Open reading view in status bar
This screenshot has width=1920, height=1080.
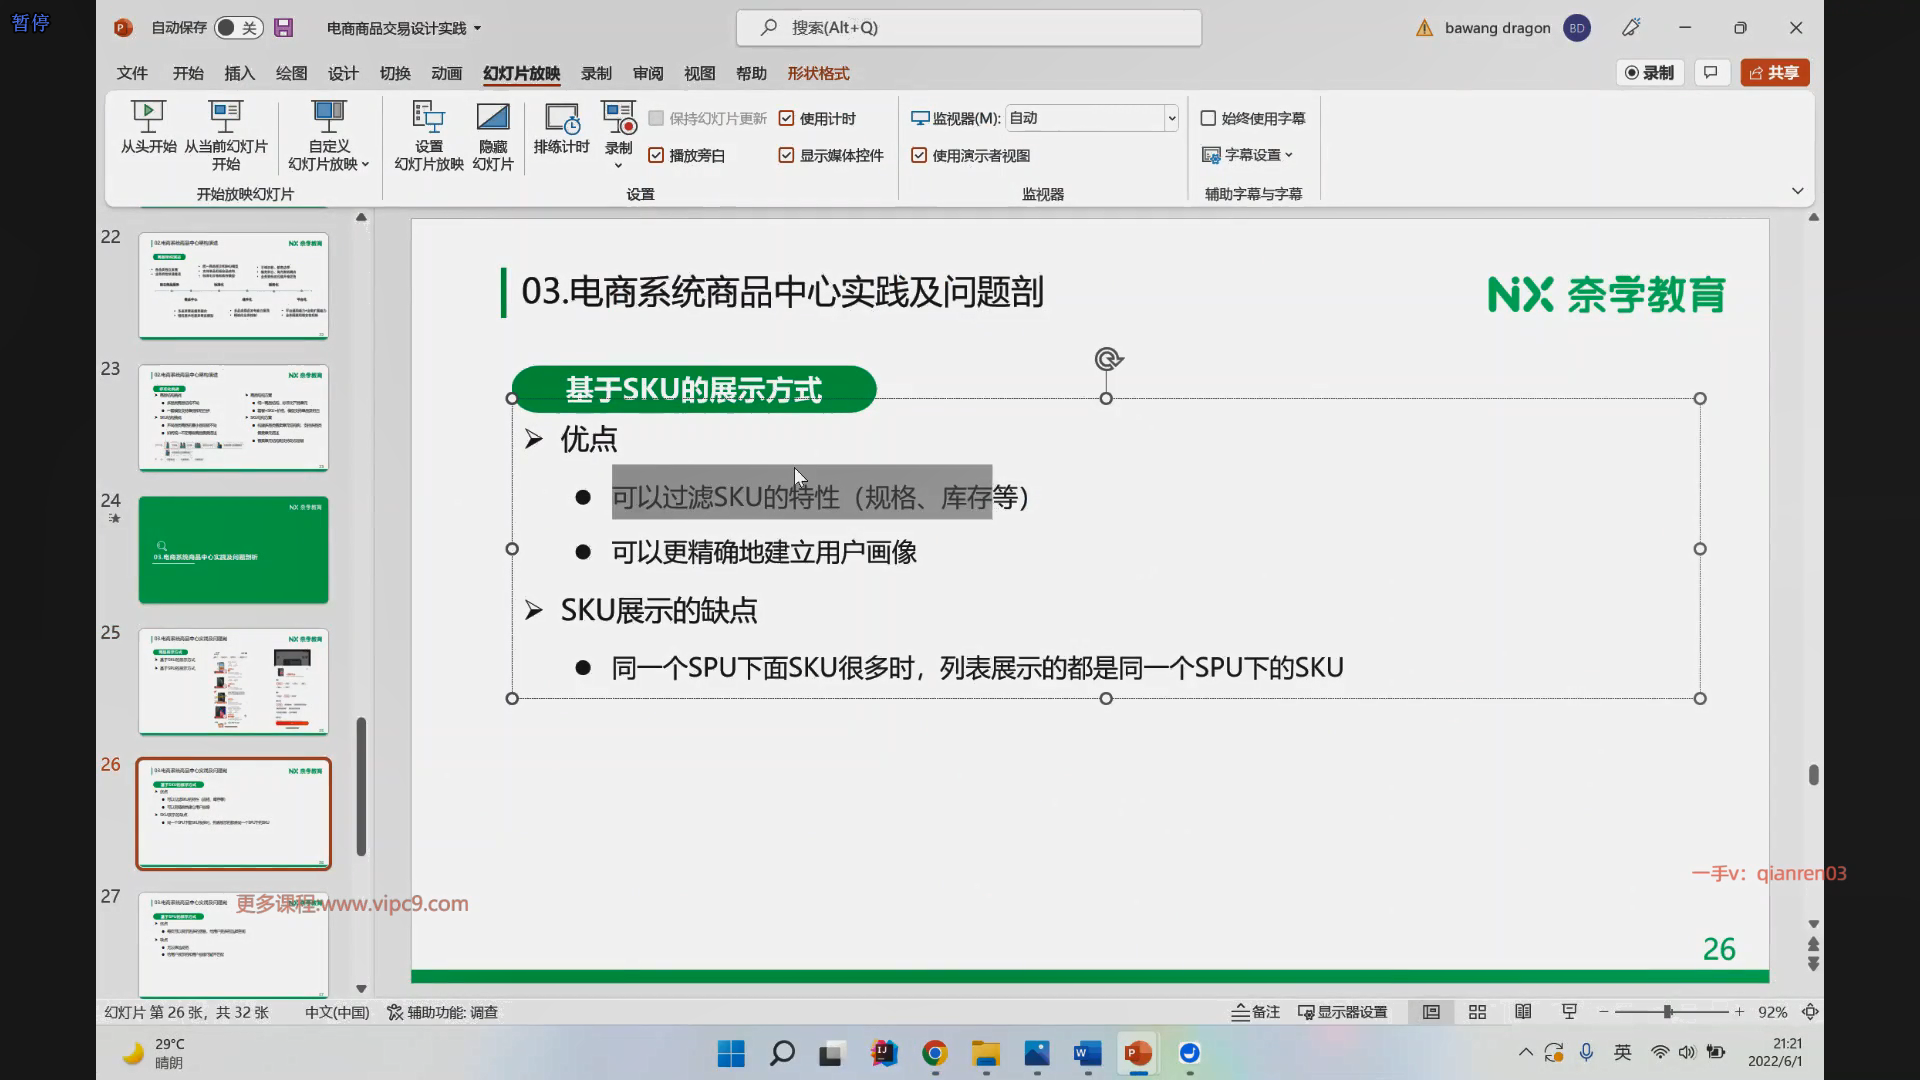point(1523,1012)
